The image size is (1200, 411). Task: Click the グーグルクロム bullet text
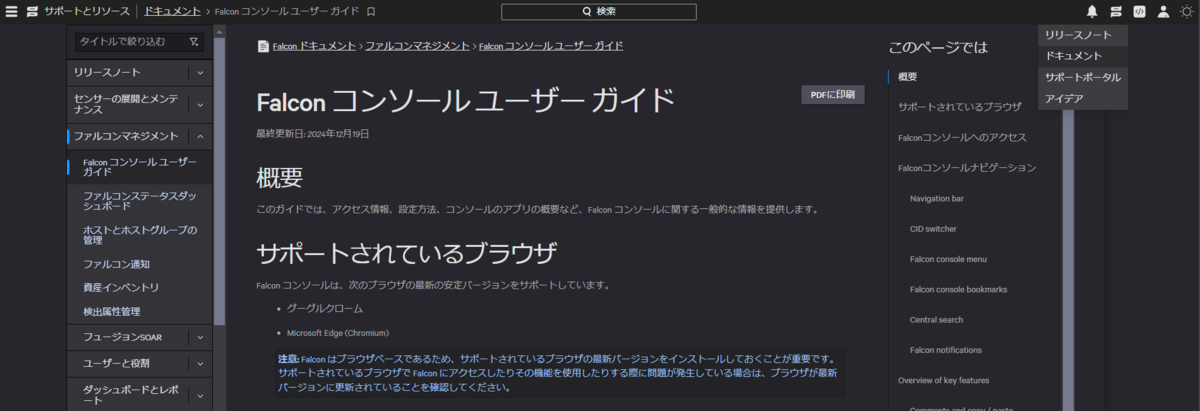pos(325,309)
